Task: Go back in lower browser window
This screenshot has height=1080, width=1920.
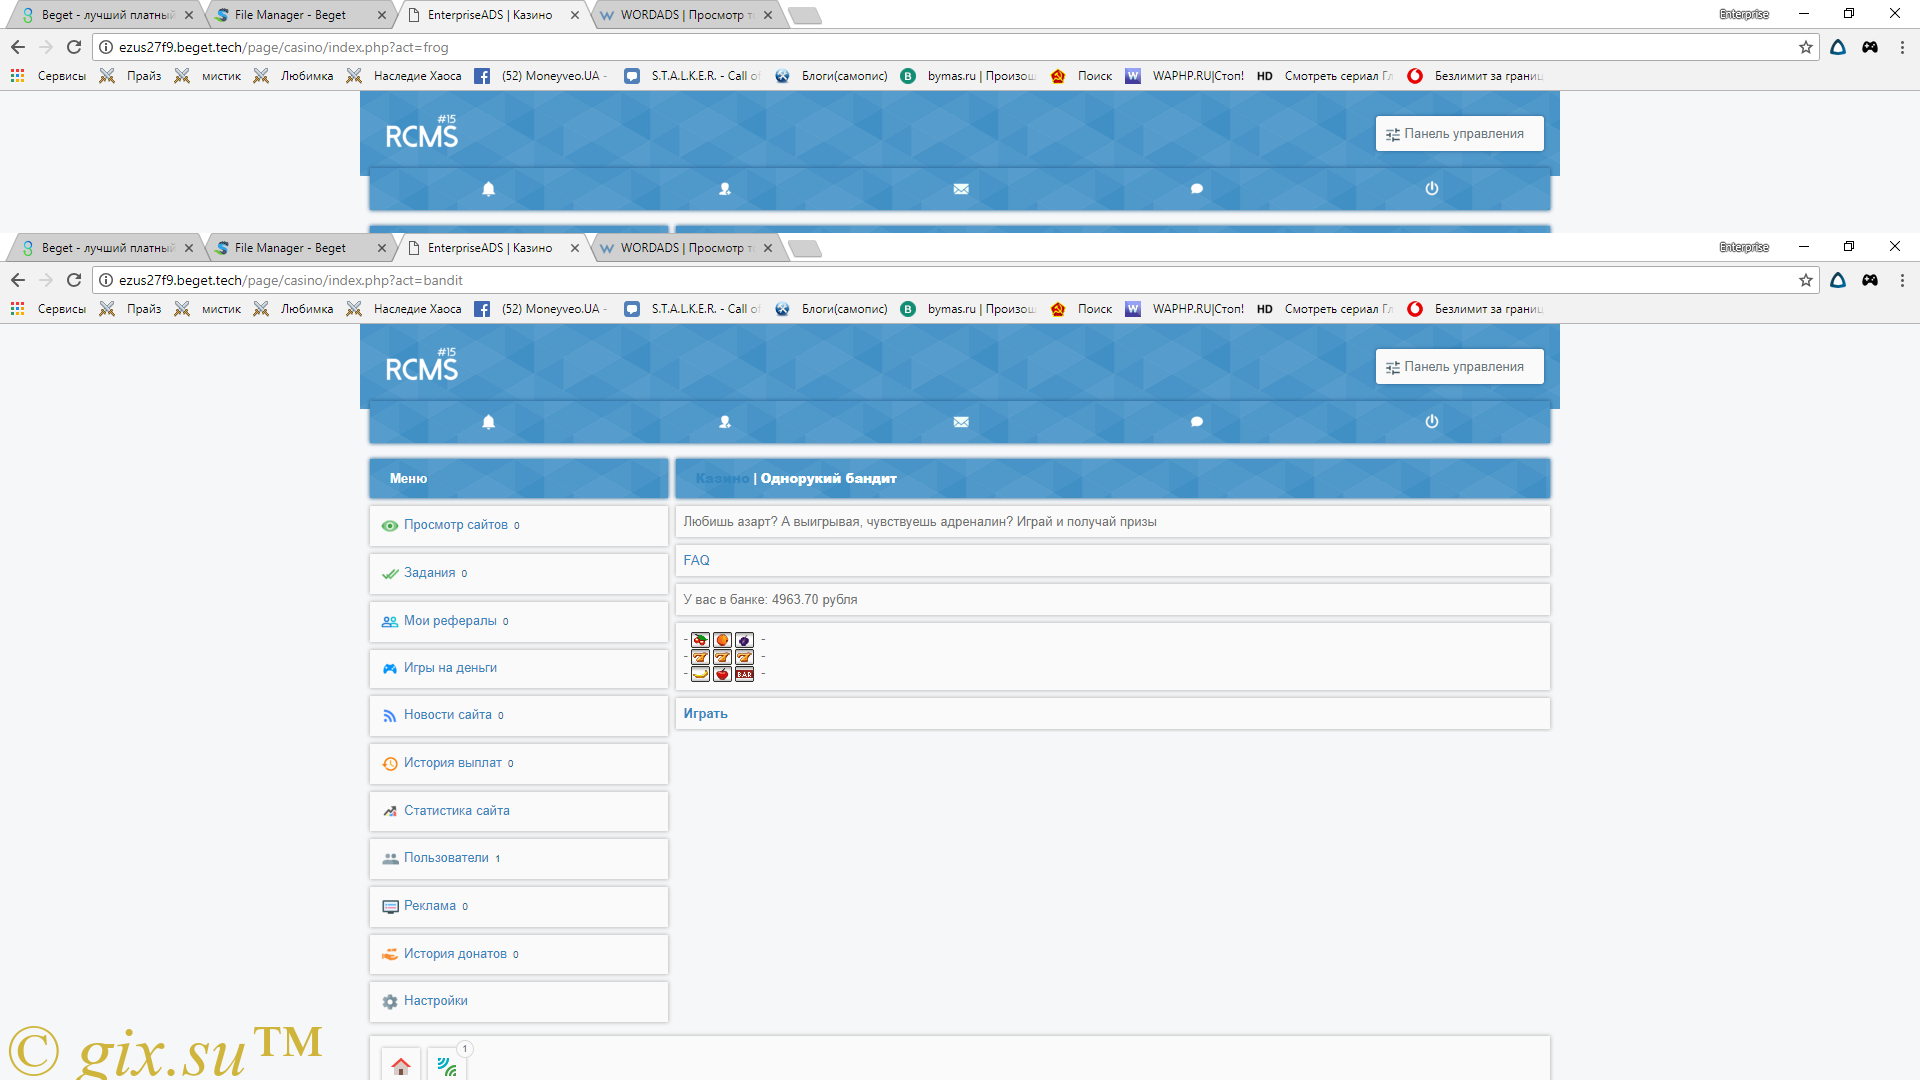Action: [18, 280]
